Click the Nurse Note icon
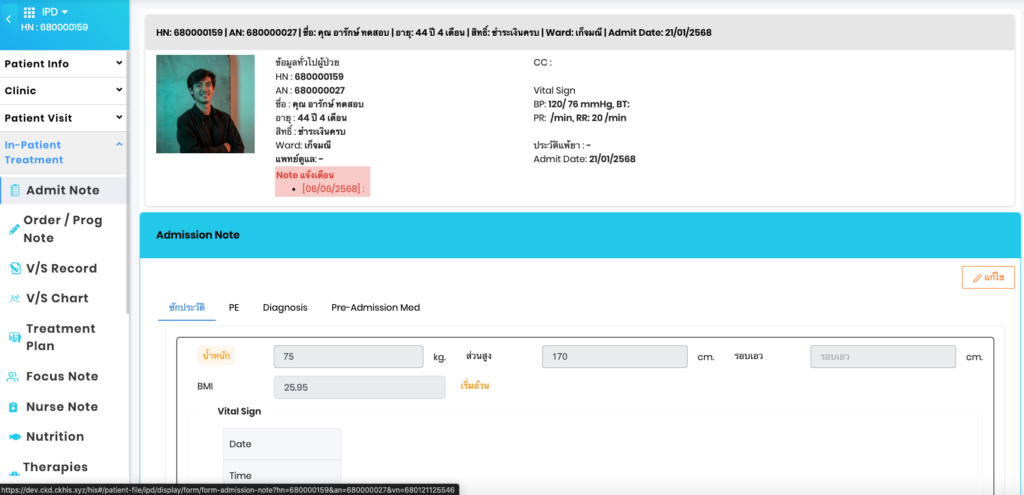Image resolution: width=1024 pixels, height=495 pixels. click(x=15, y=407)
